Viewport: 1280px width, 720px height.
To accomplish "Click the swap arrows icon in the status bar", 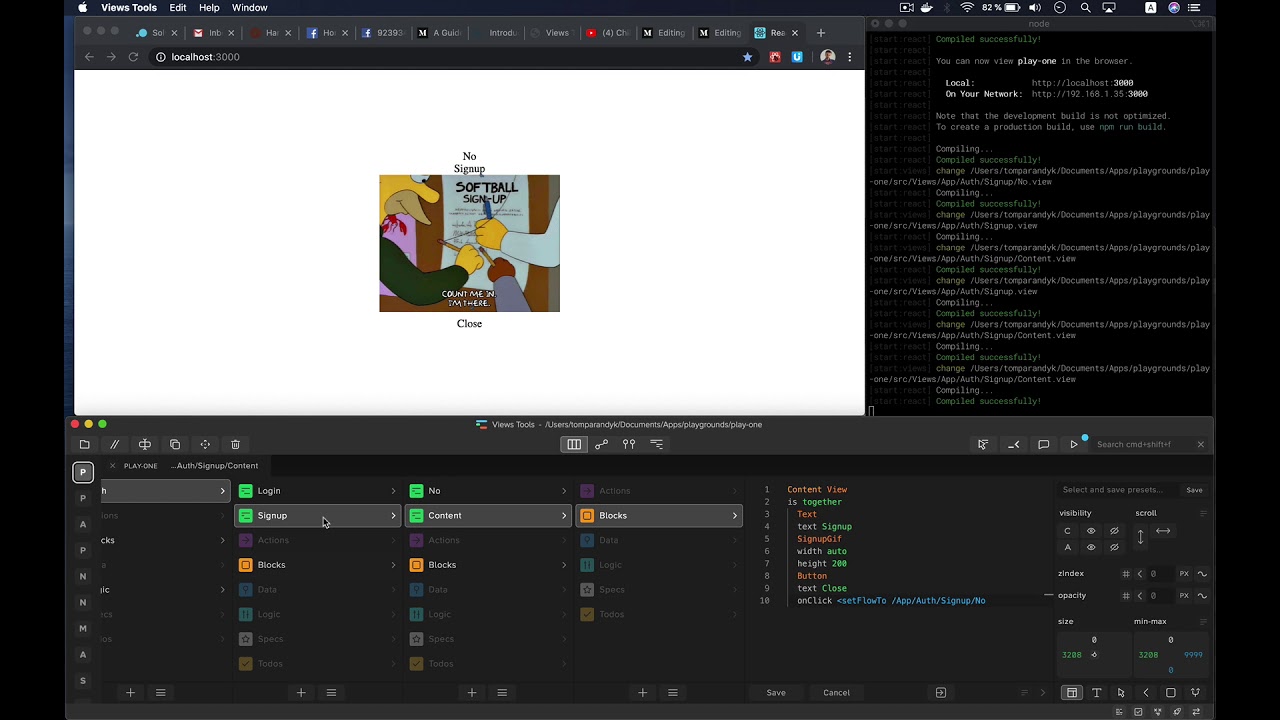I will tap(1196, 712).
